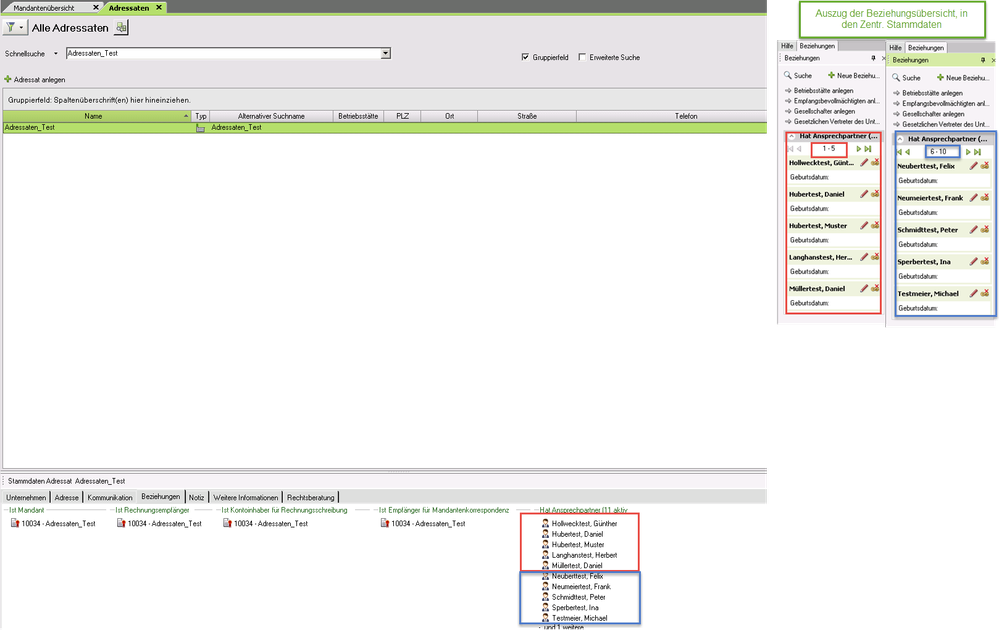The height and width of the screenshot is (630, 999).
Task: Open the Schnellsuche combo box dropdown
Action: tap(385, 53)
